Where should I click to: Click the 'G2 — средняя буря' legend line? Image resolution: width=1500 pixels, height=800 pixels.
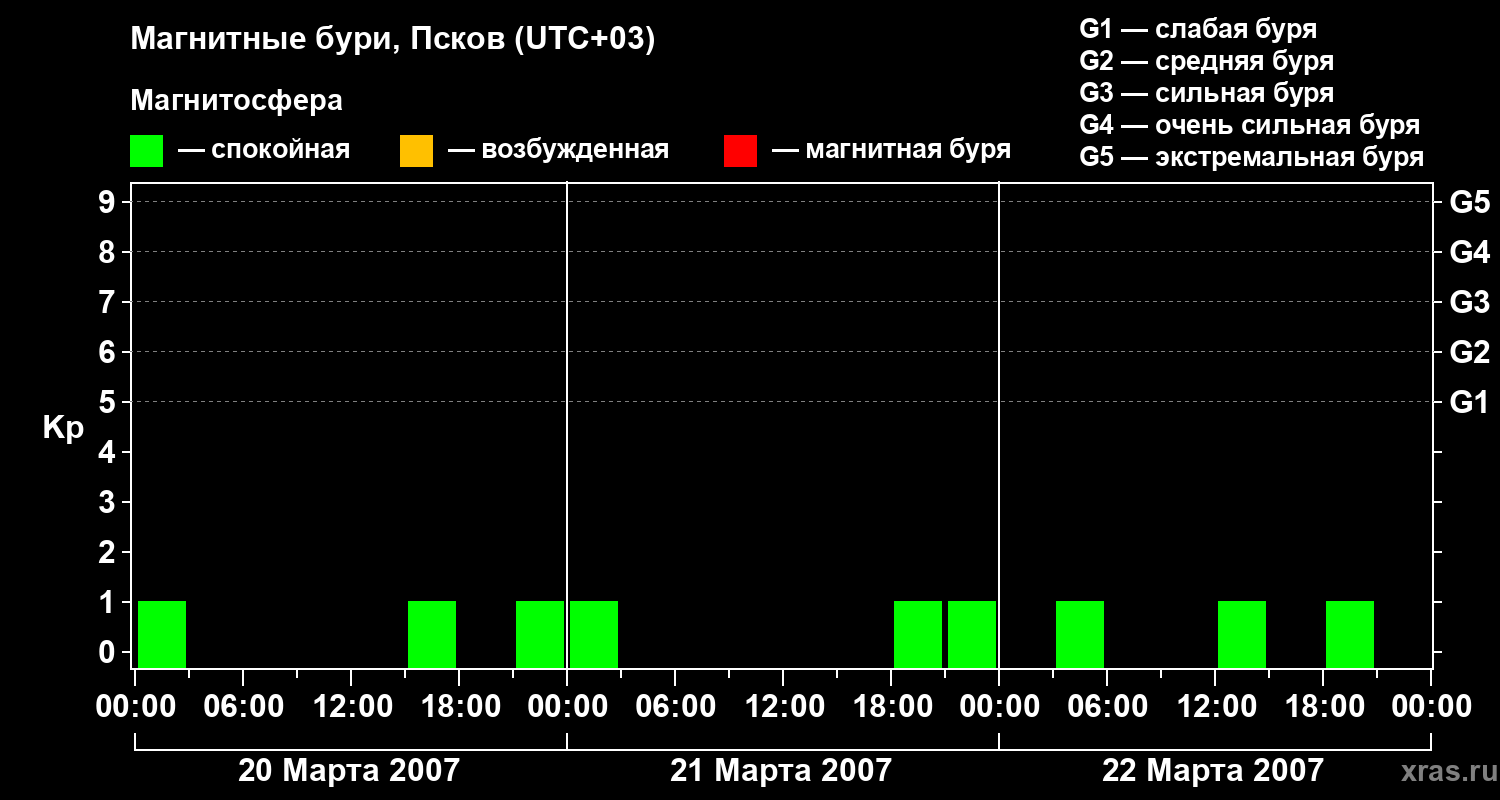point(1207,61)
